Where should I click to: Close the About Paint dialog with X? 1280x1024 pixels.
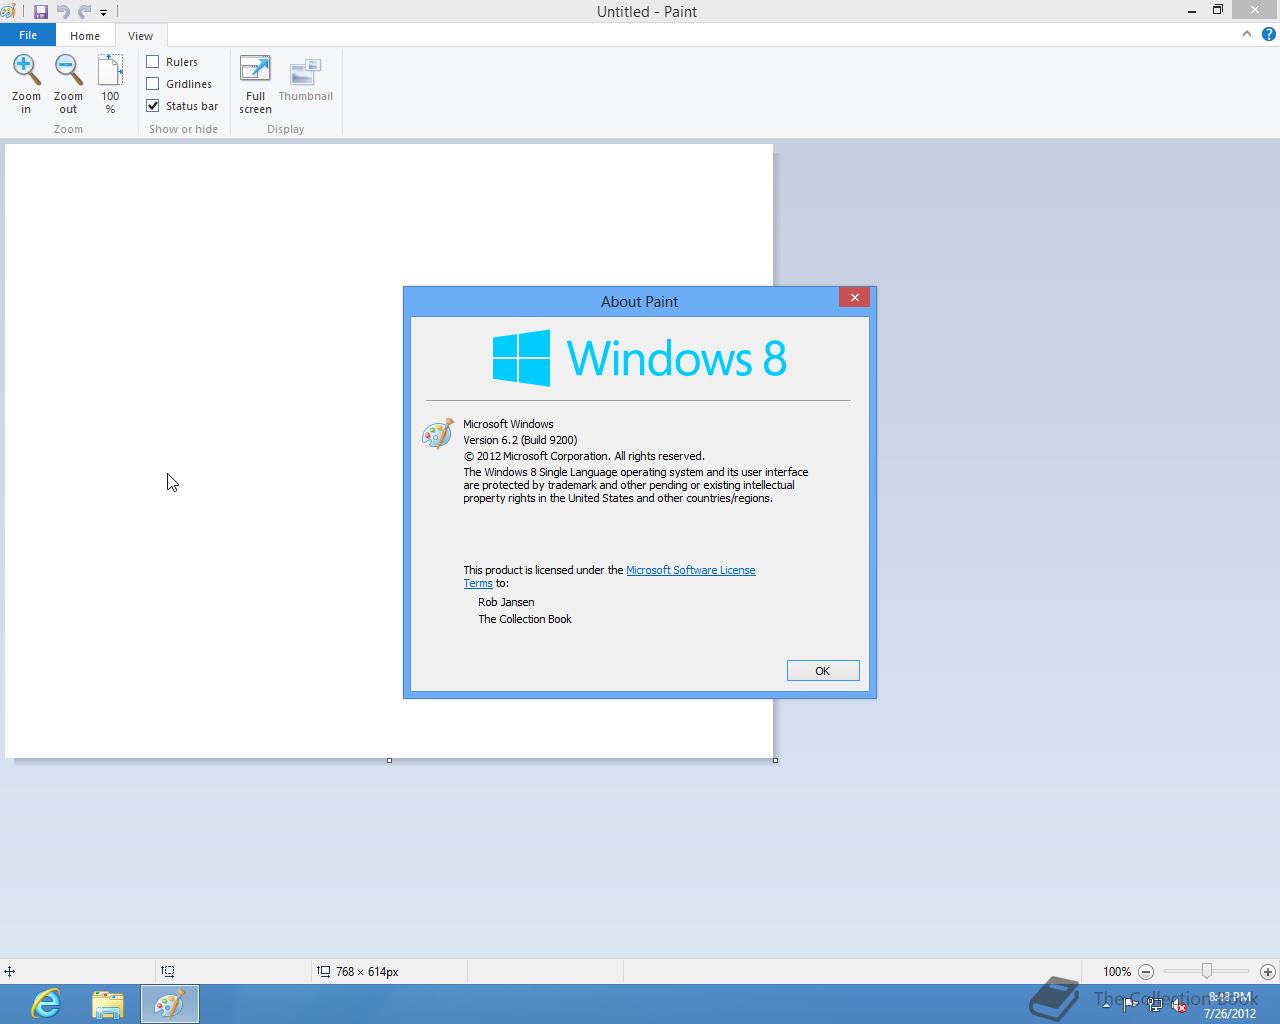tap(854, 297)
